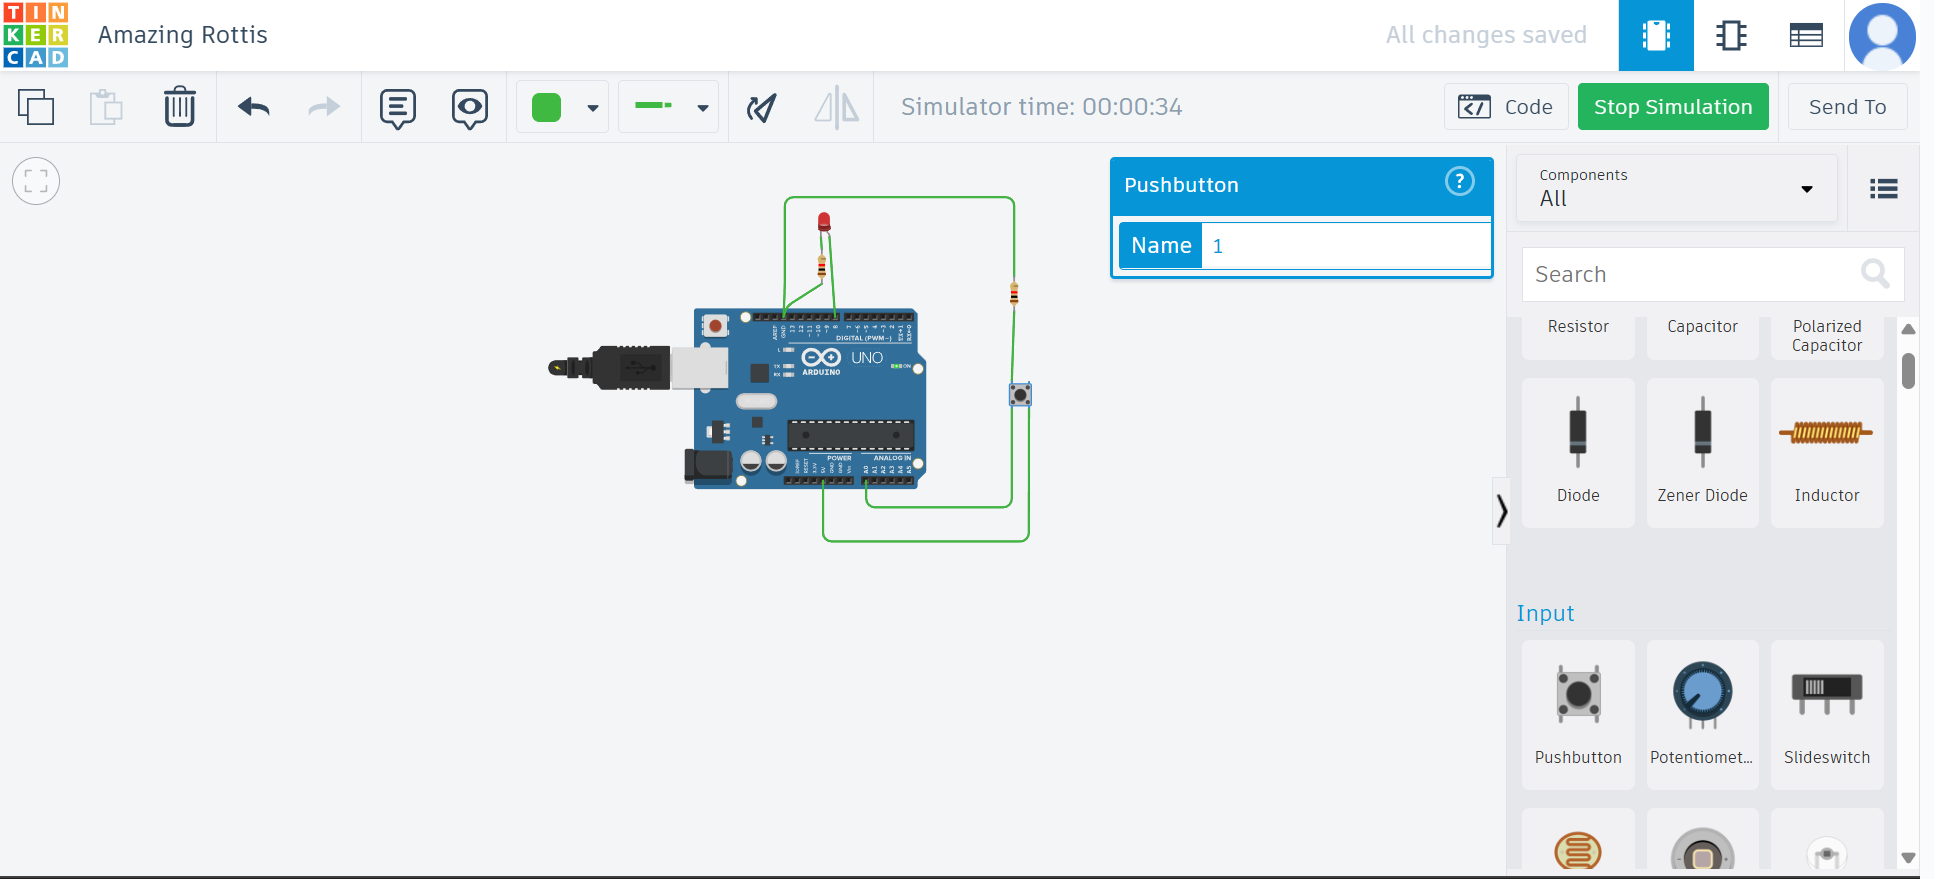The width and height of the screenshot is (1934, 879).
Task: Collapse the components panel chevron
Action: (x=1501, y=511)
